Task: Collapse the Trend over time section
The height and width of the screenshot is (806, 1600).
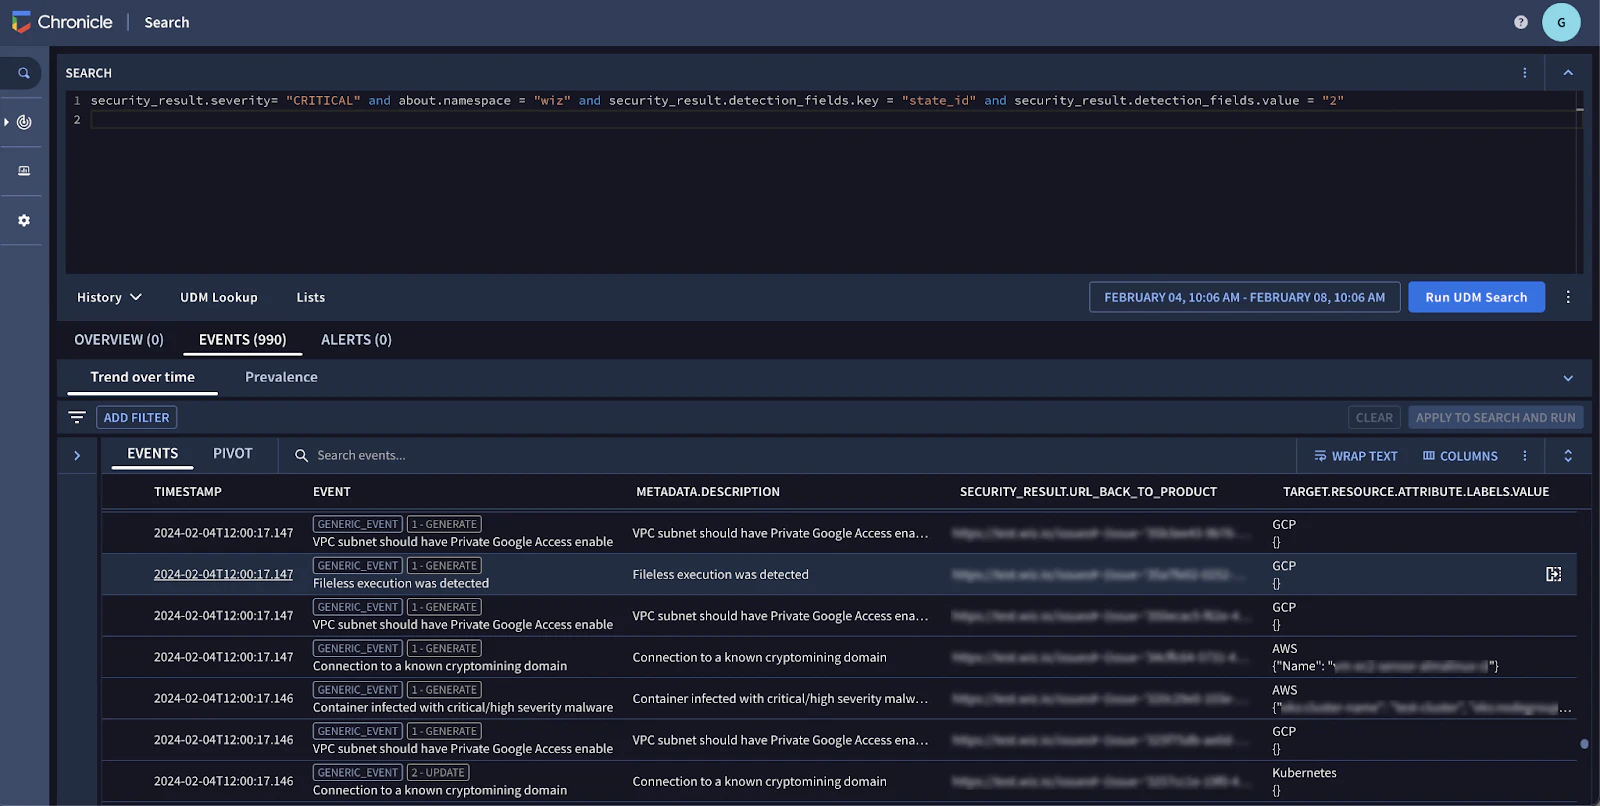Action: tap(1568, 378)
